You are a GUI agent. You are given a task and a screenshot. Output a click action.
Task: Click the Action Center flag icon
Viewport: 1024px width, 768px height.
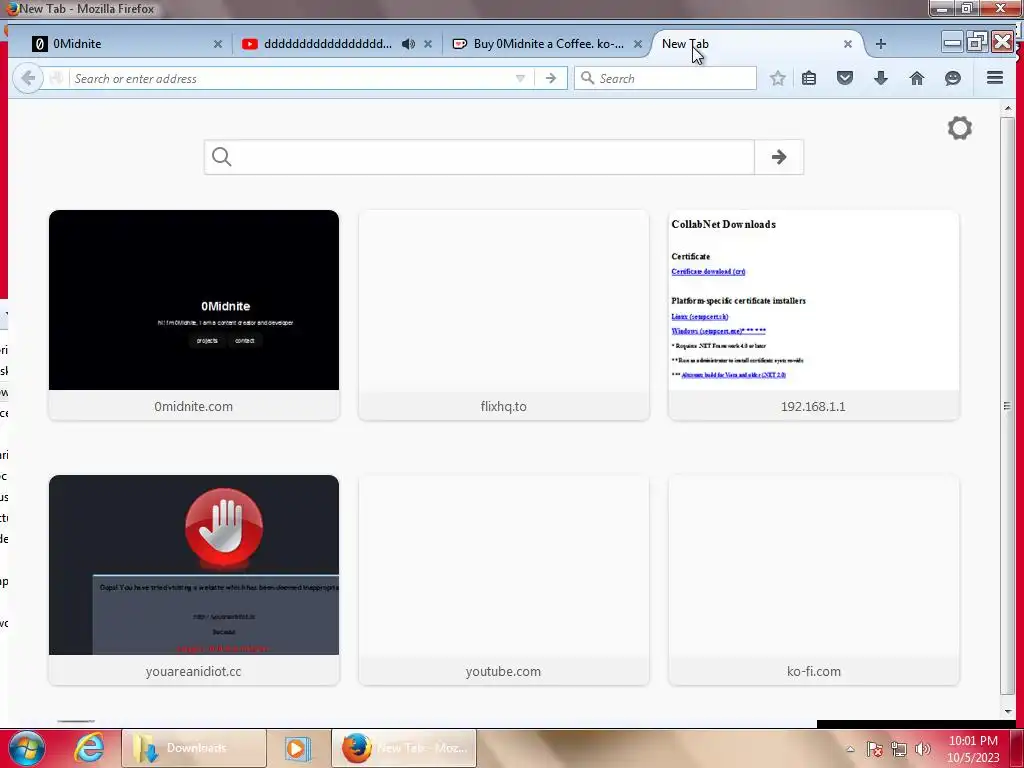pos(874,749)
